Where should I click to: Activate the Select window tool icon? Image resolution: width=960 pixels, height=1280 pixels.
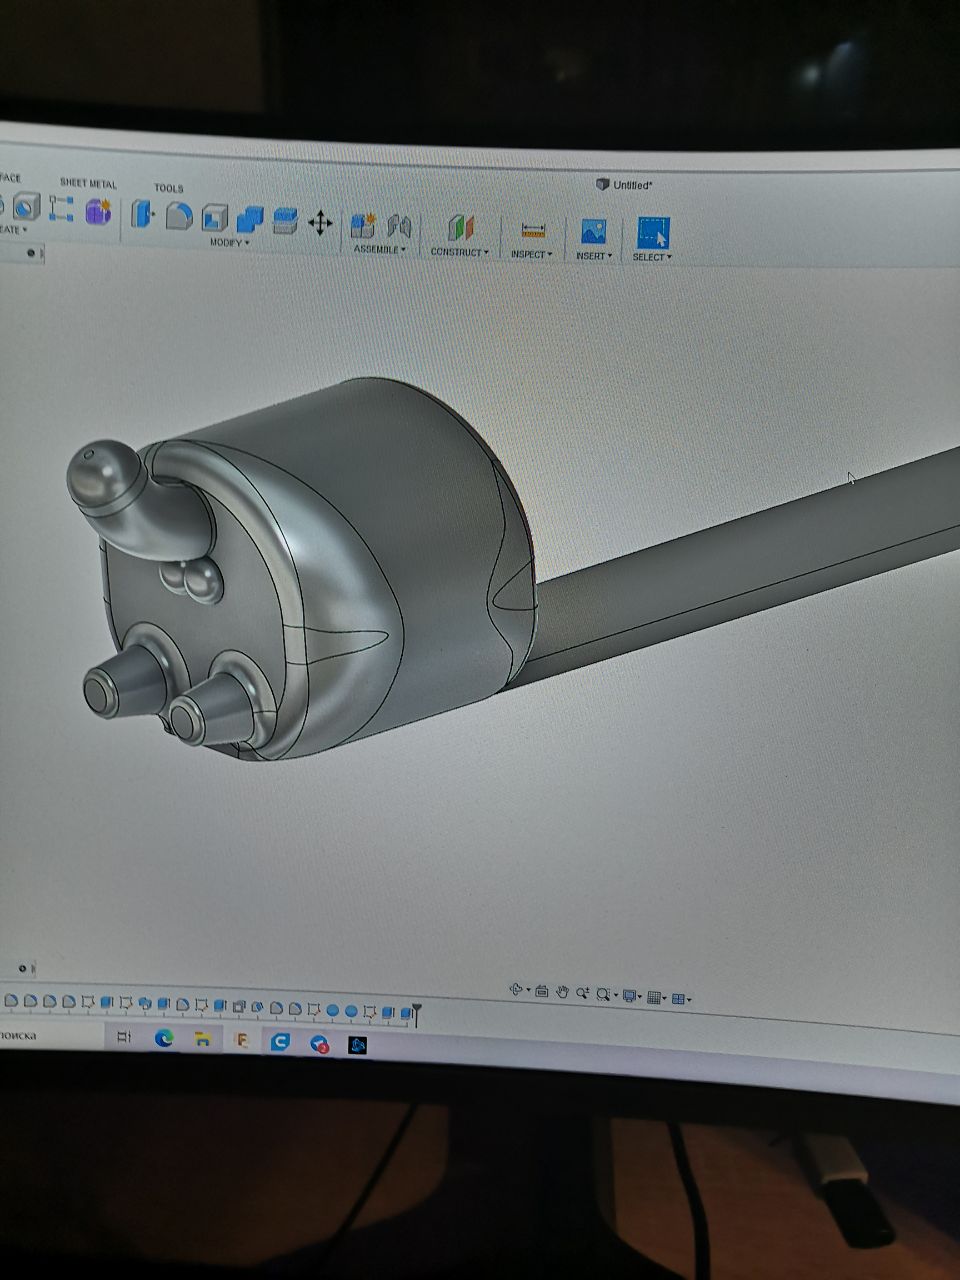(x=653, y=233)
